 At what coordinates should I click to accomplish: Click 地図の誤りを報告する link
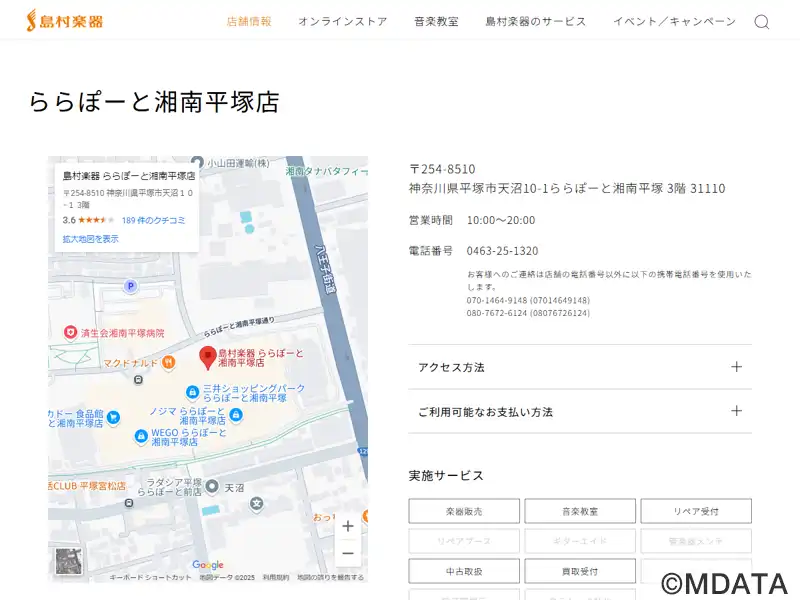pyautogui.click(x=331, y=578)
